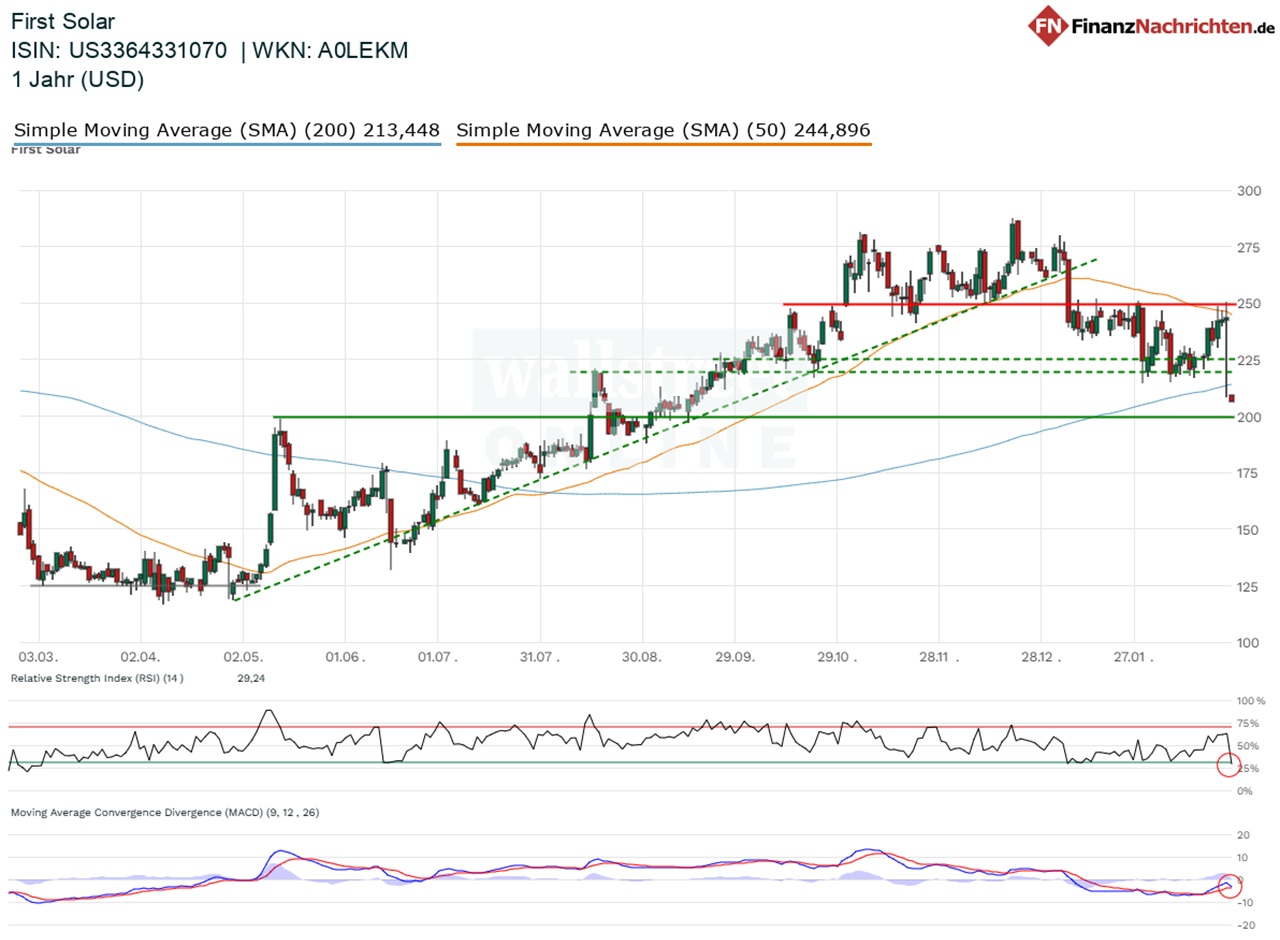Click the RSI value 29,24 readout
1280x940 pixels.
click(249, 677)
